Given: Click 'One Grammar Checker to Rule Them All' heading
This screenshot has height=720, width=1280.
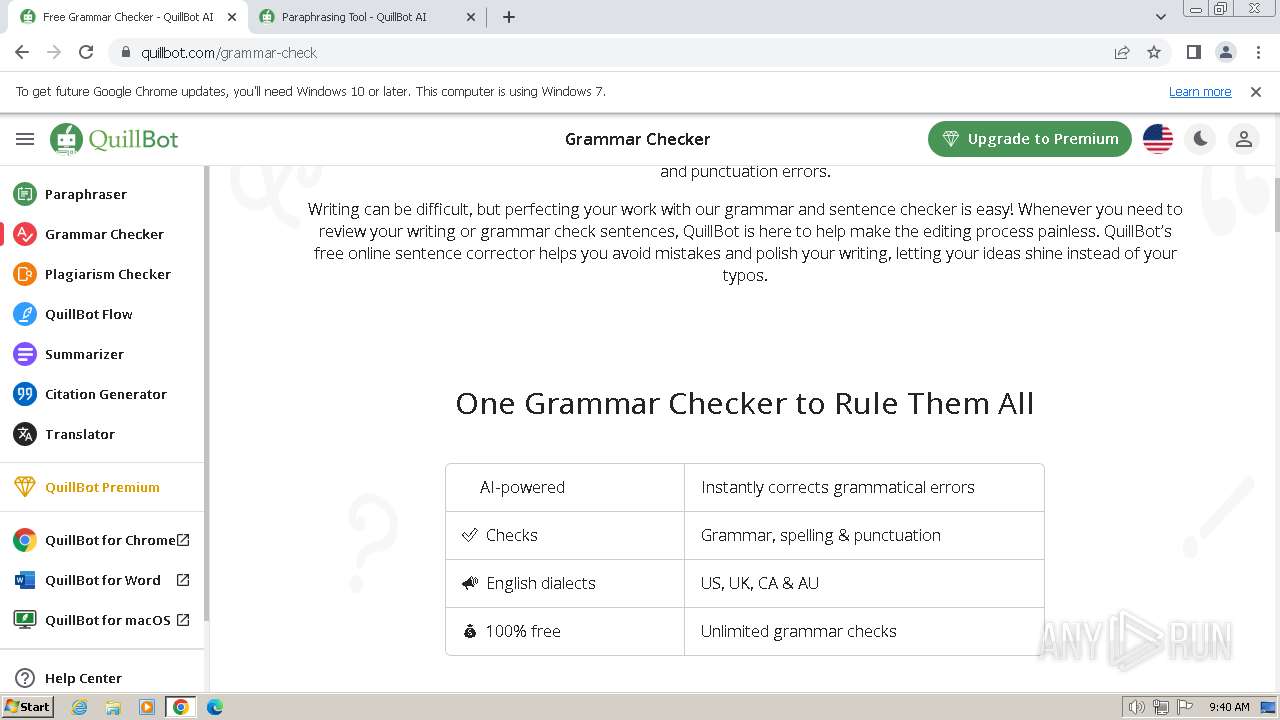Looking at the screenshot, I should [745, 403].
